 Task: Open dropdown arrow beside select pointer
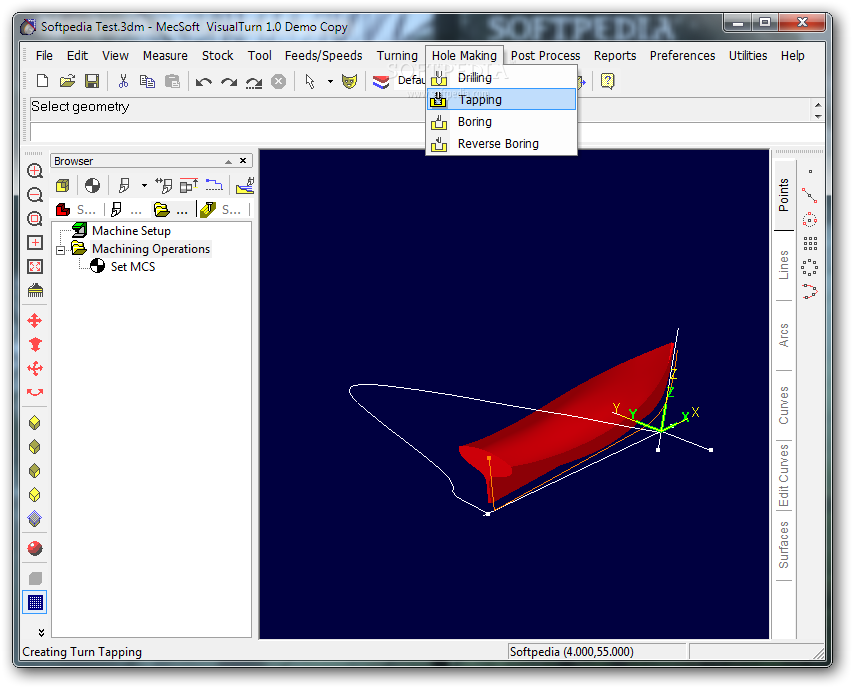[x=330, y=82]
